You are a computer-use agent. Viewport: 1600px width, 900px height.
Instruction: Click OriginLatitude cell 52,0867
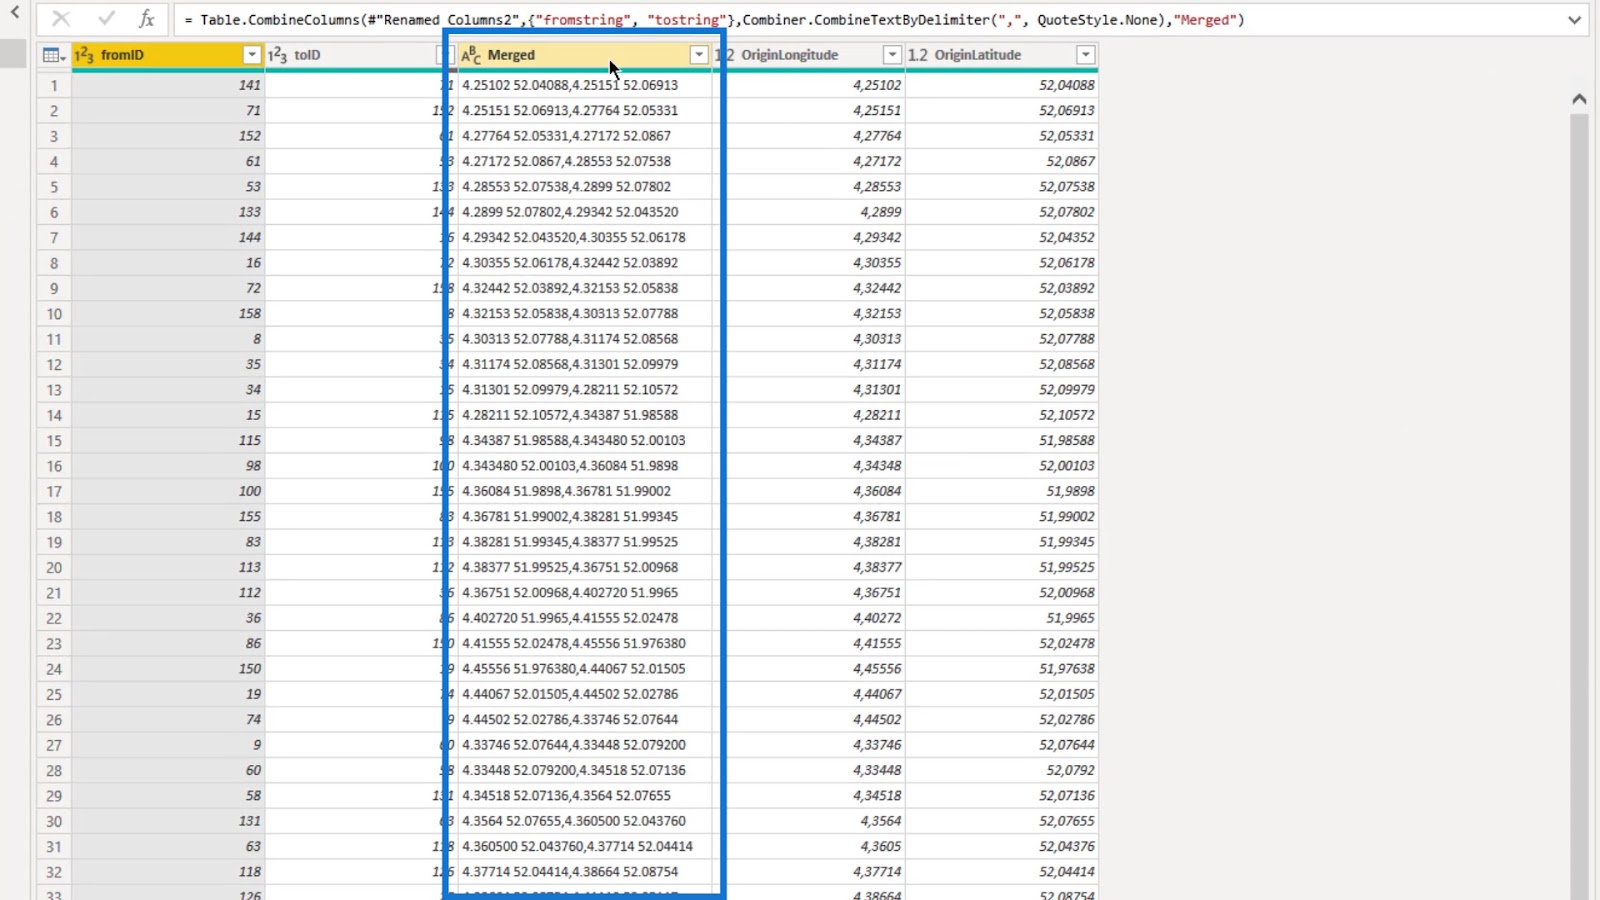tap(1001, 161)
